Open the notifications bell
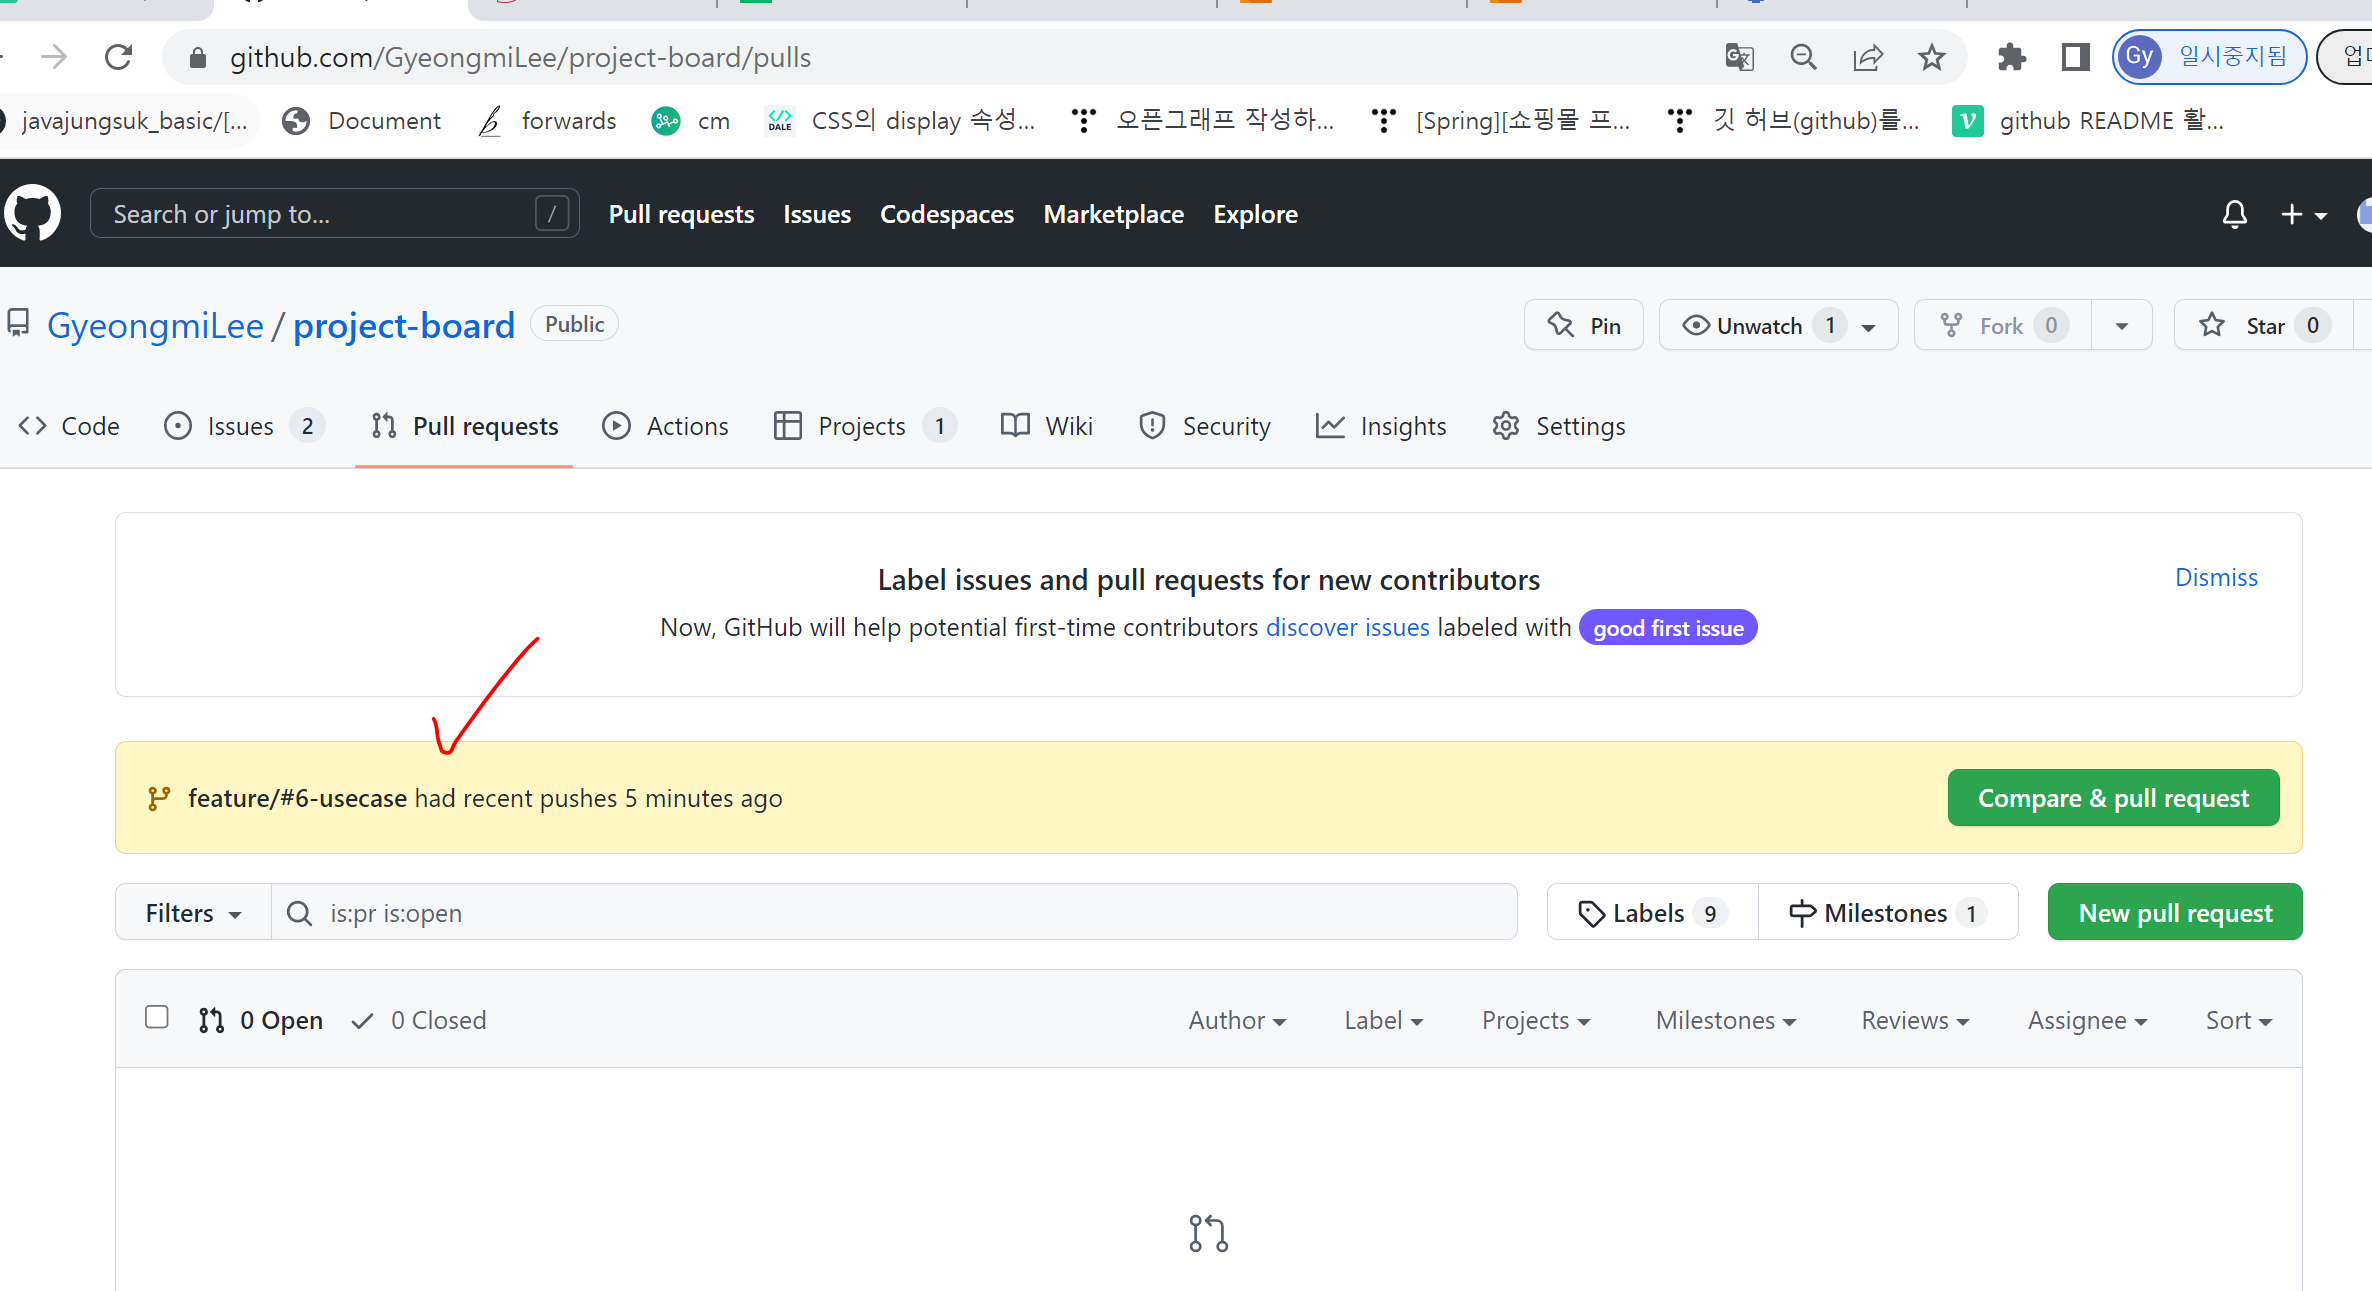This screenshot has width=2372, height=1291. tap(2234, 214)
